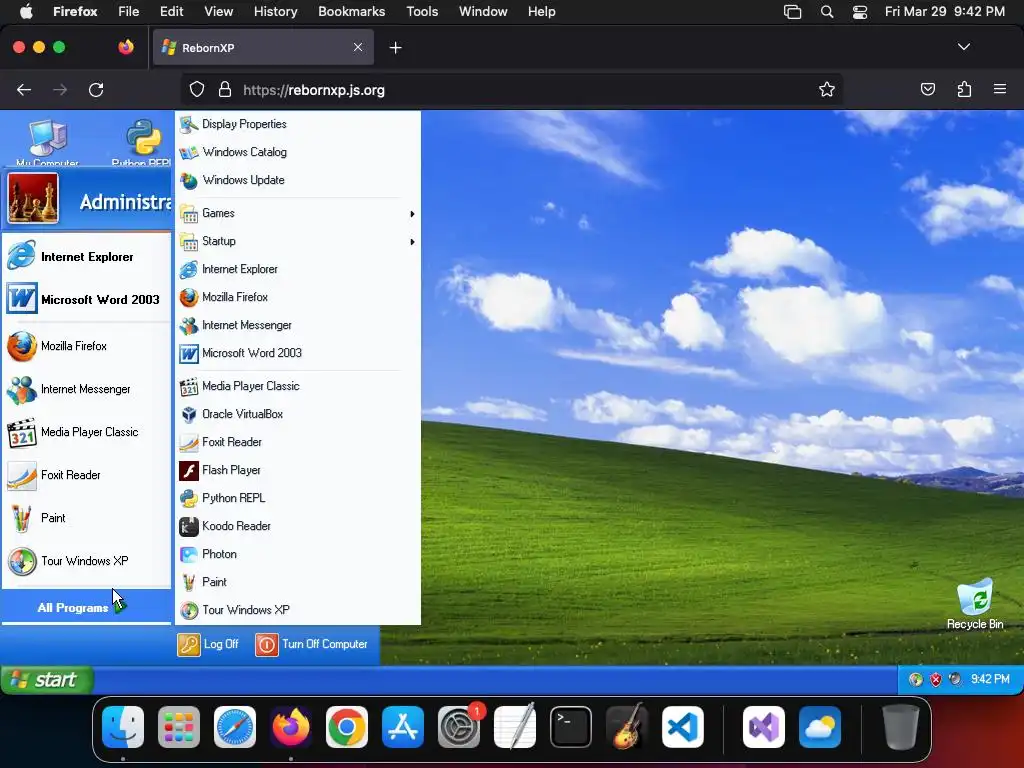Image resolution: width=1024 pixels, height=768 pixels.
Task: View site security padlock details
Action: (x=225, y=89)
